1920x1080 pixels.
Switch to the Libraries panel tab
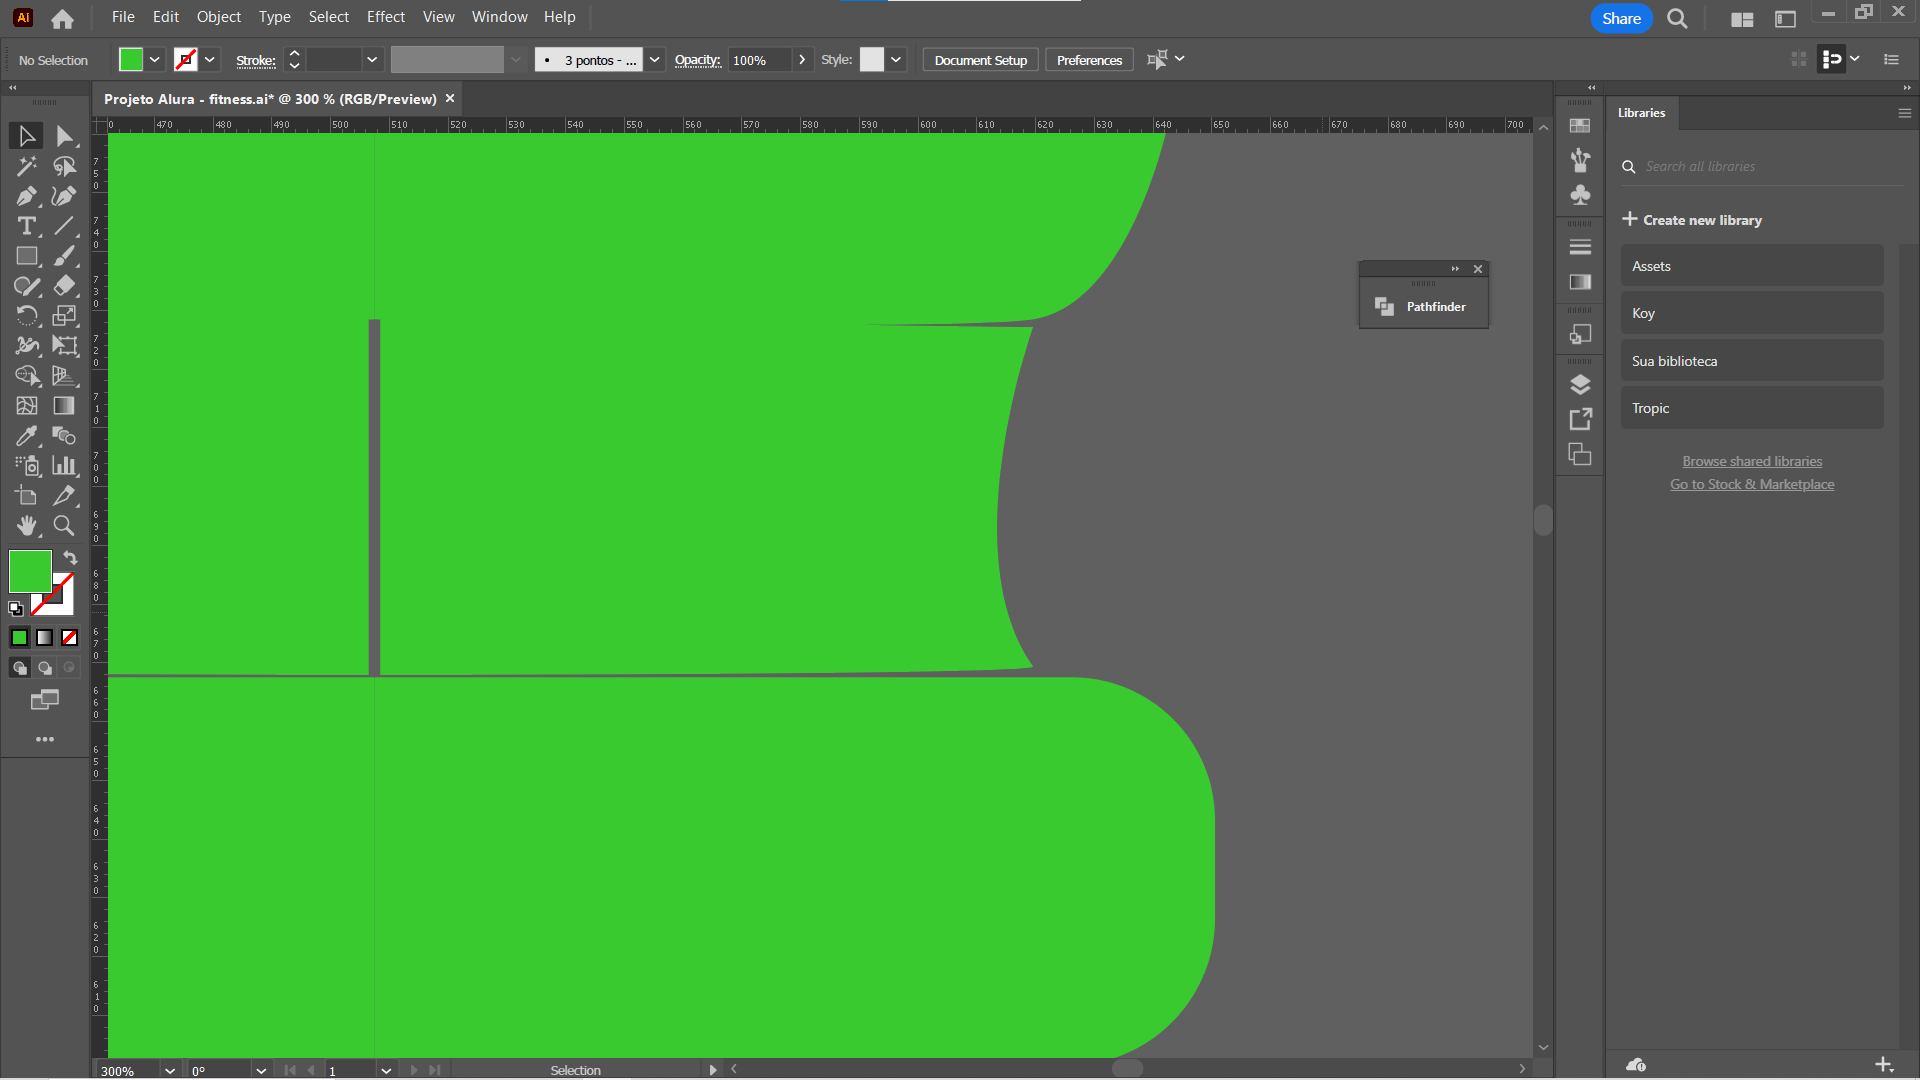click(x=1642, y=113)
